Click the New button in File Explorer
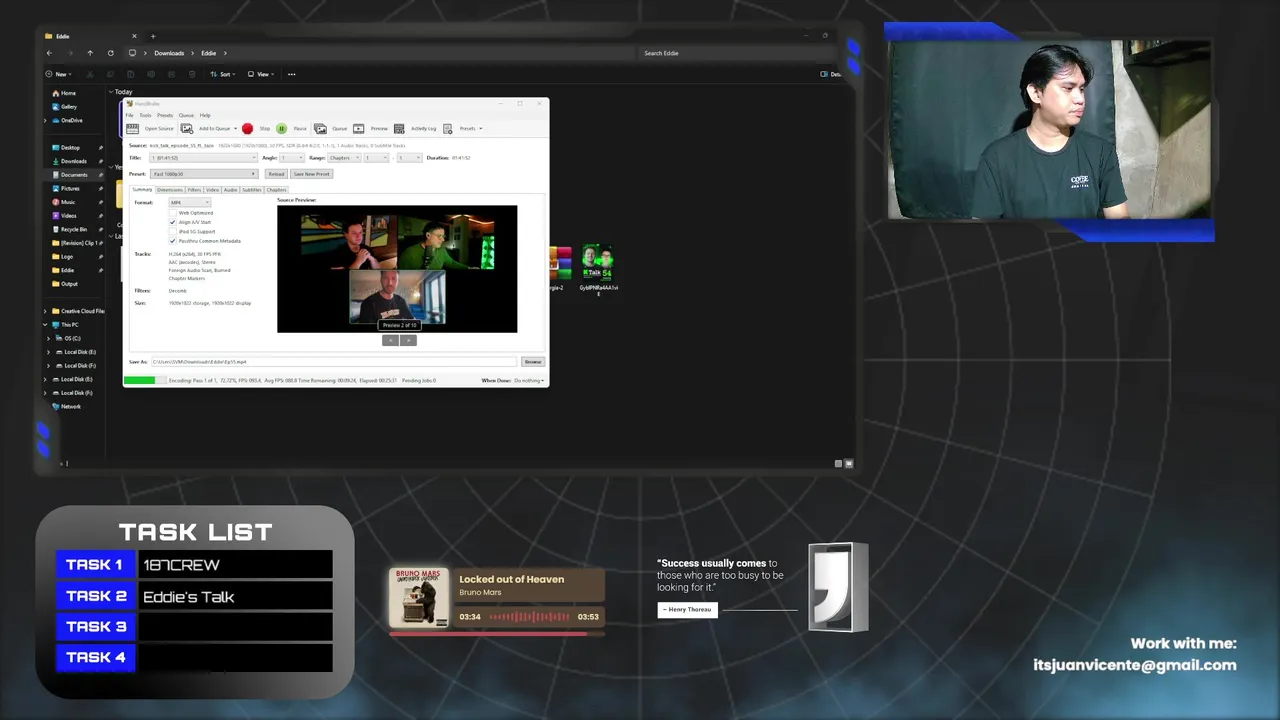 (59, 74)
